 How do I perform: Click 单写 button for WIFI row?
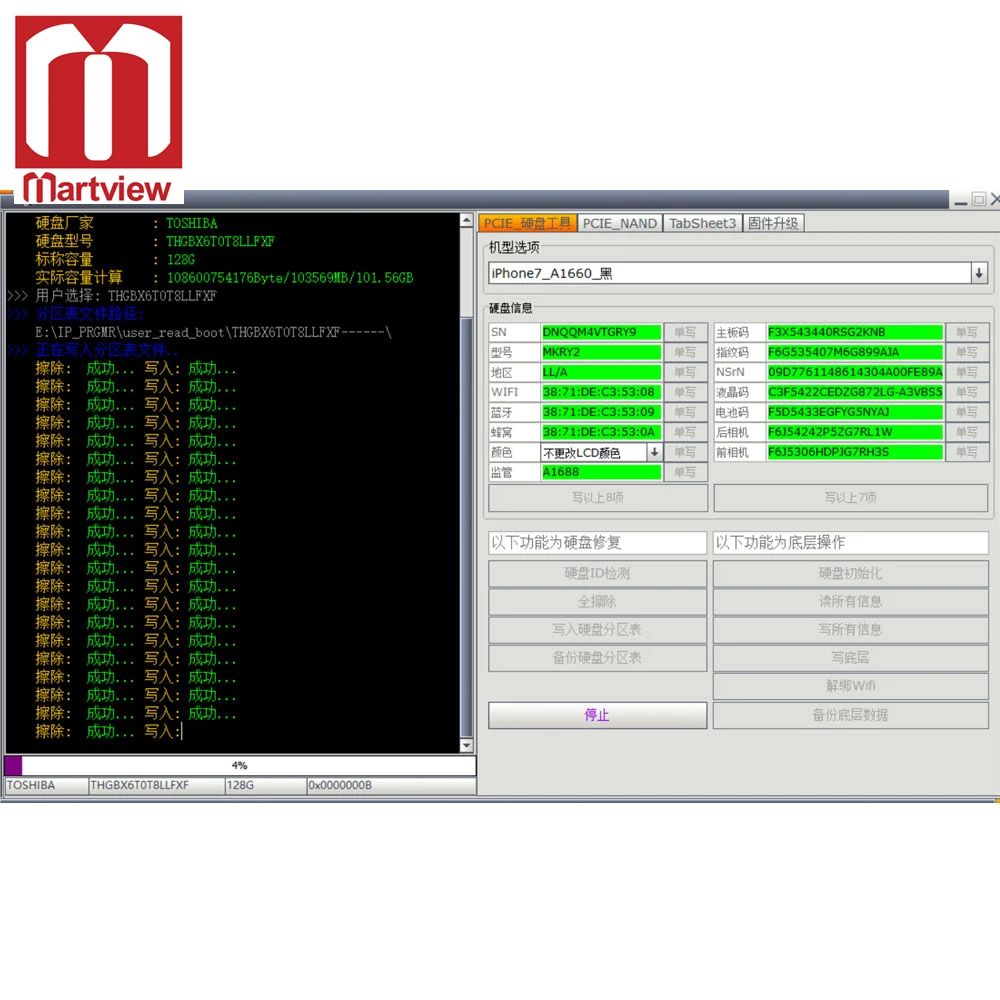(x=685, y=392)
